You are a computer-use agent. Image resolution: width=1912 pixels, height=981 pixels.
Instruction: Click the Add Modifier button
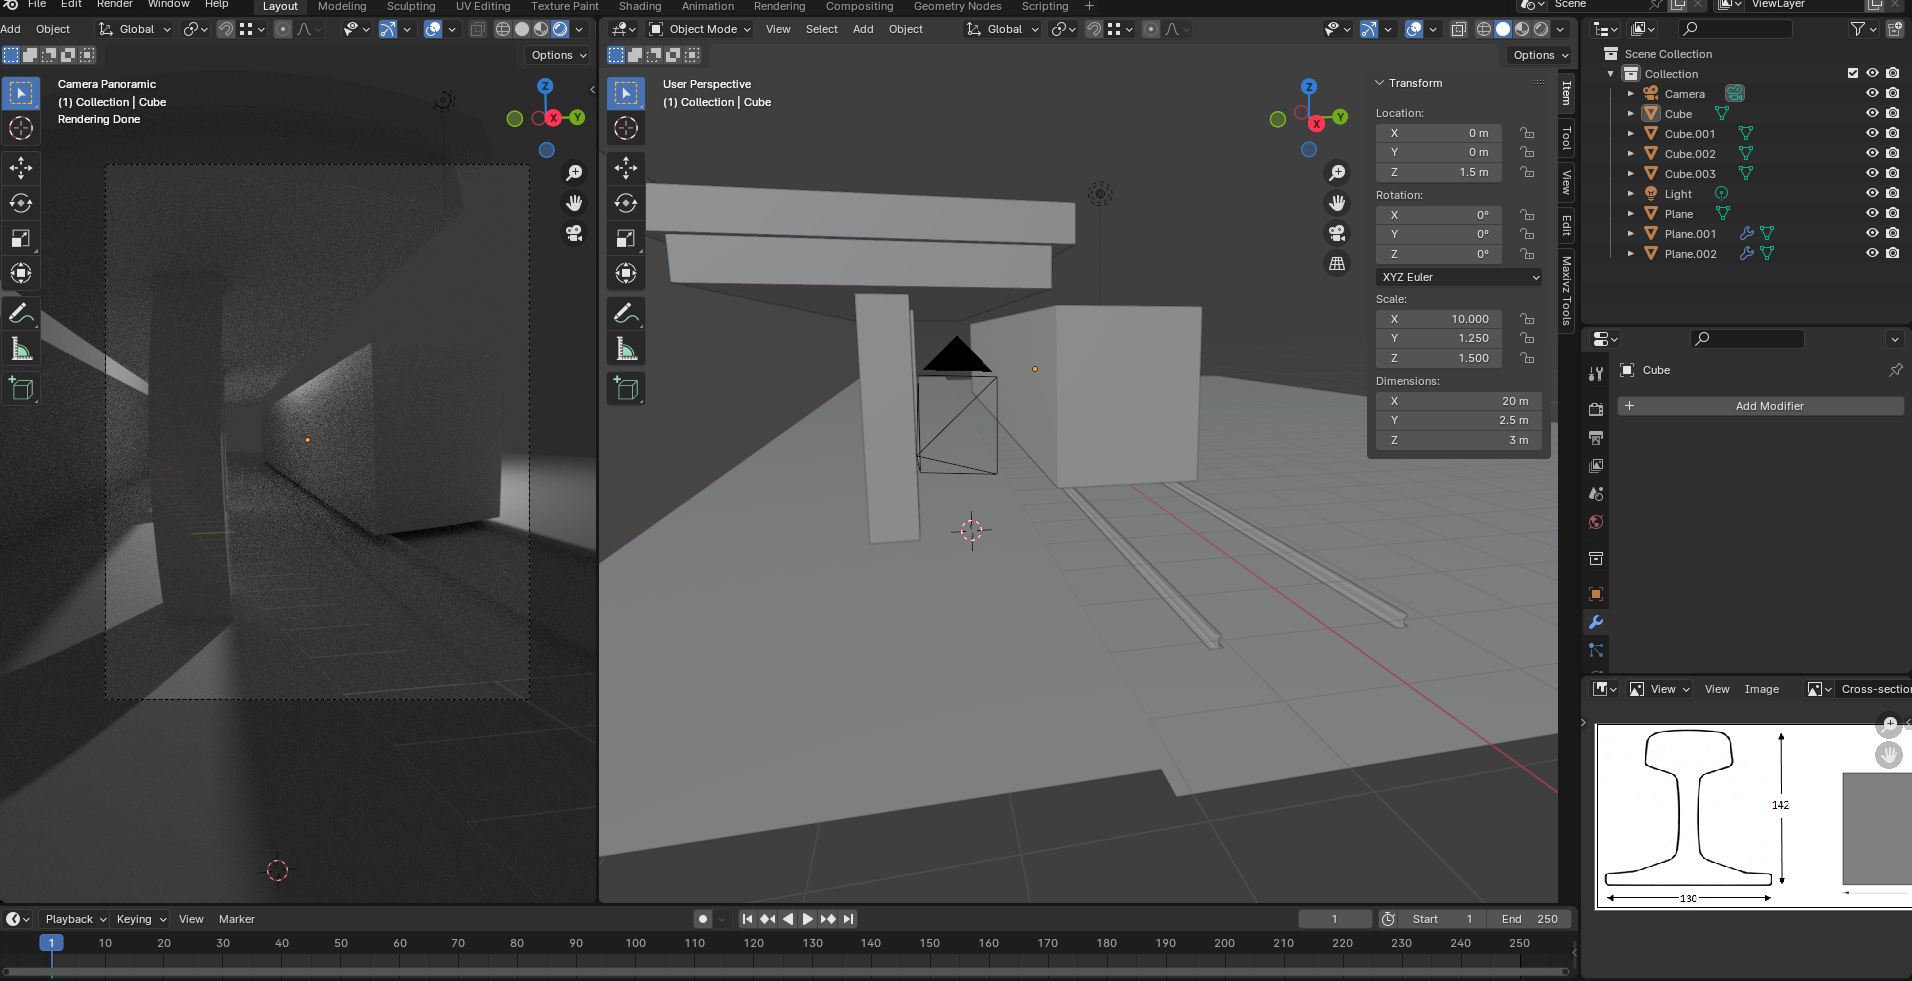click(1768, 406)
